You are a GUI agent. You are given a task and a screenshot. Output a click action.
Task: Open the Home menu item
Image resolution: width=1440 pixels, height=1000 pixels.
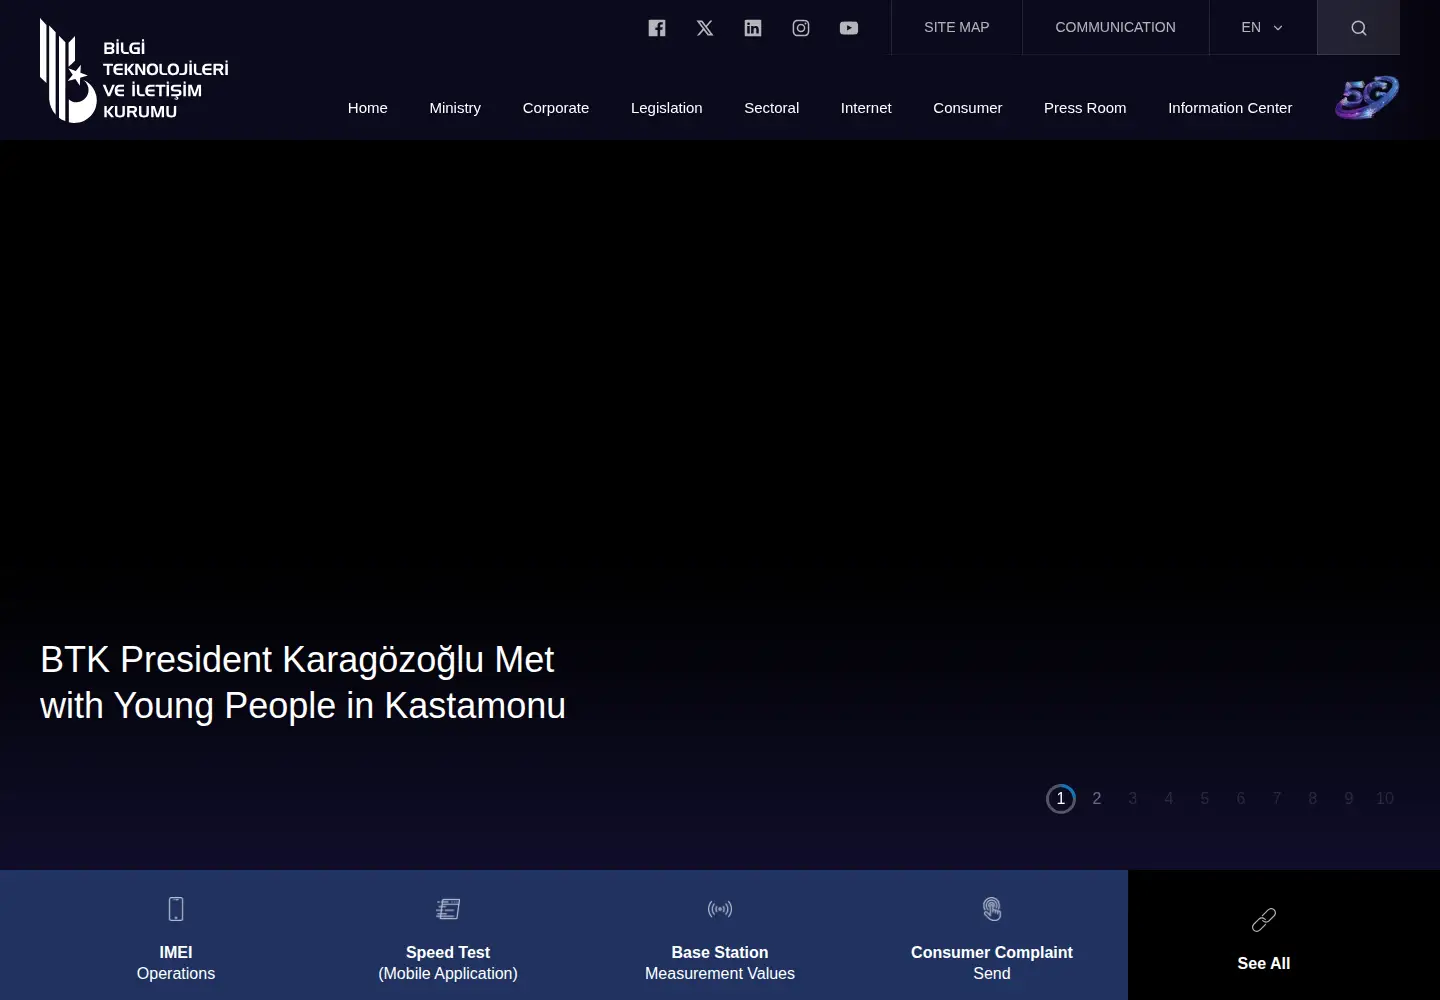(x=368, y=108)
